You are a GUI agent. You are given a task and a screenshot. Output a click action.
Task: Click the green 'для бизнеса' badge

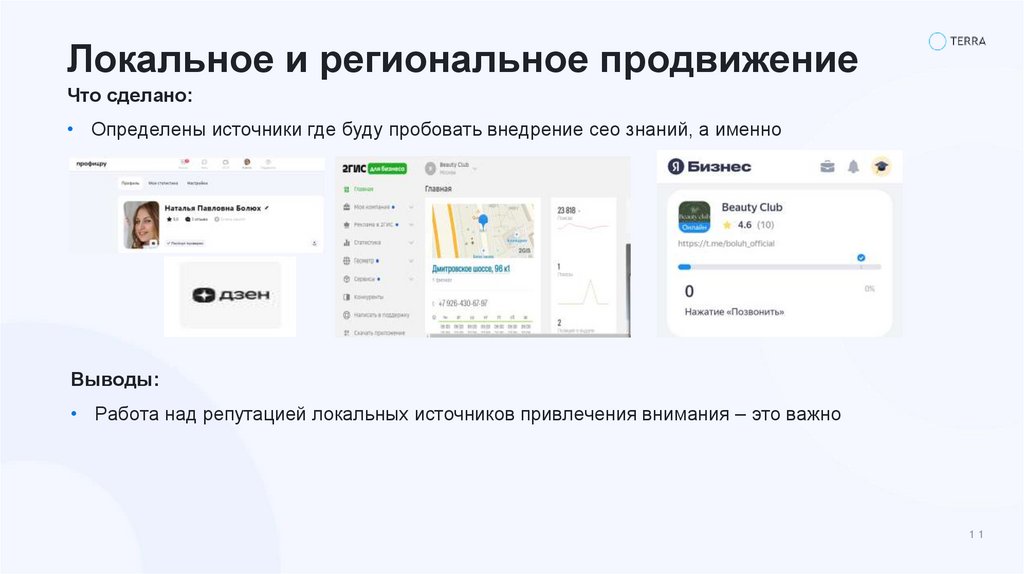point(387,168)
